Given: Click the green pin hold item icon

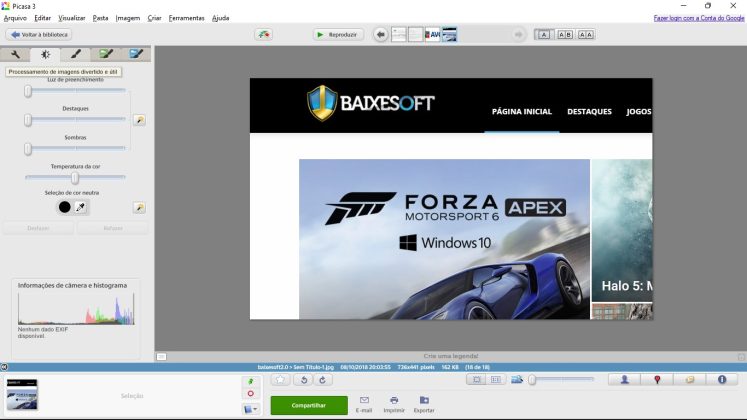Looking at the screenshot, I should pos(251,381).
